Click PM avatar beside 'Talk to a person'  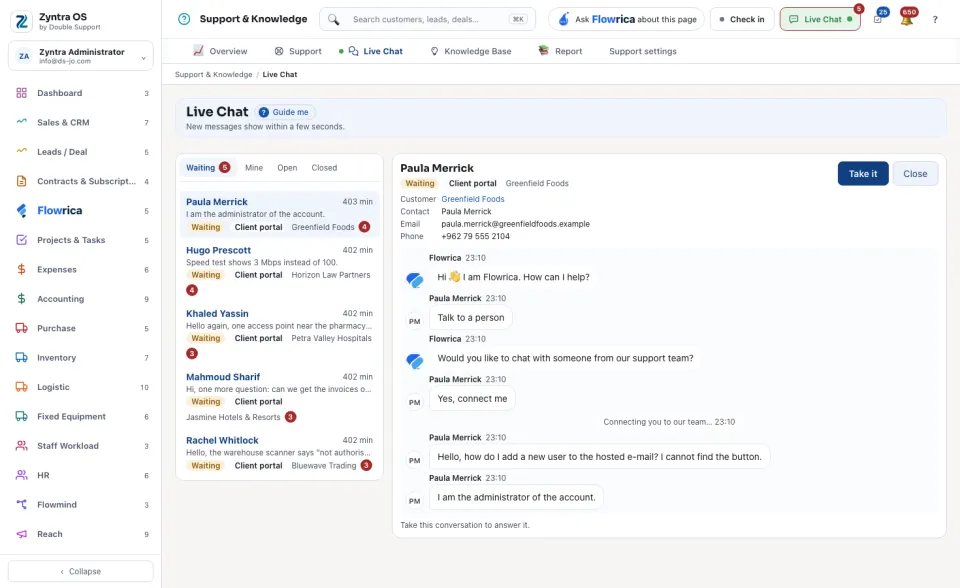414,321
